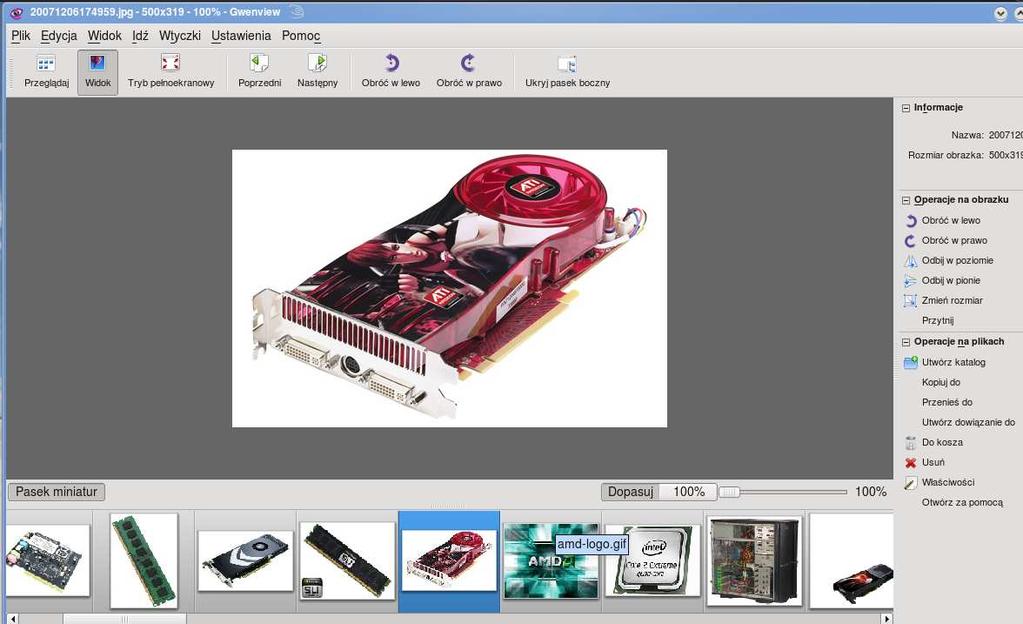Click the zoom slider handle
The image size is (1023, 624).
tap(729, 492)
